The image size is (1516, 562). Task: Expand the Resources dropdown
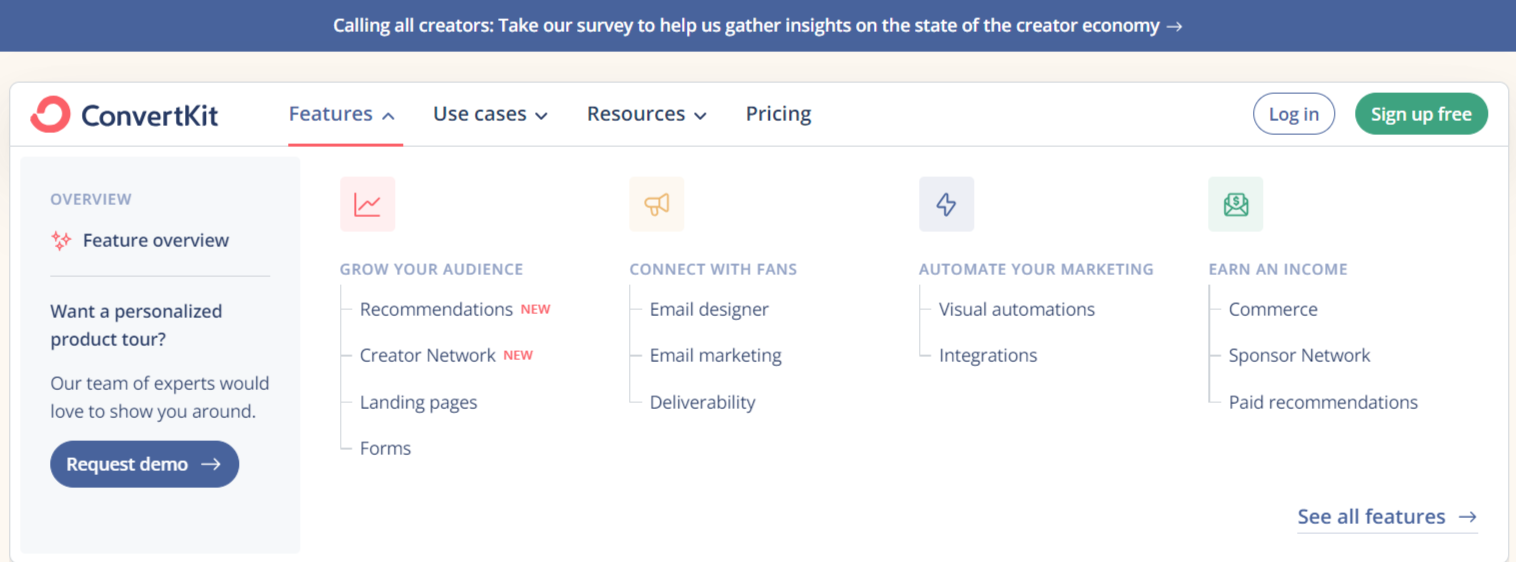coord(647,114)
